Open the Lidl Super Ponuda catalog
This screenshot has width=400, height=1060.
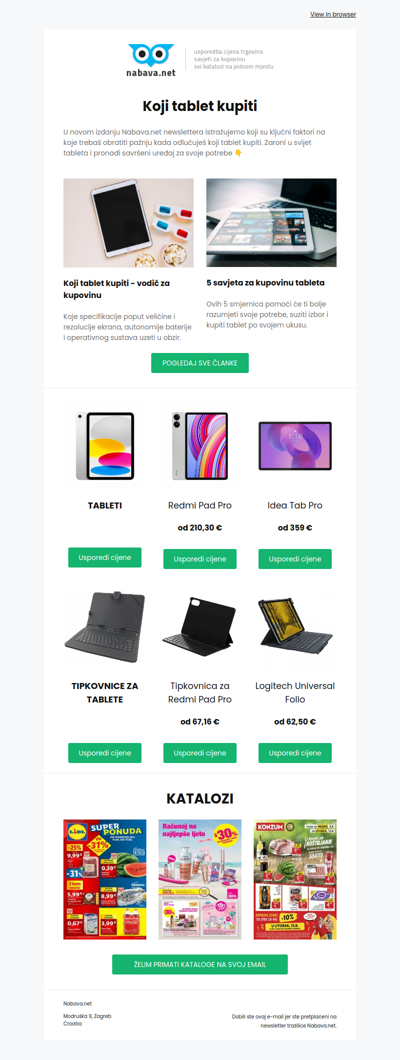click(x=105, y=879)
